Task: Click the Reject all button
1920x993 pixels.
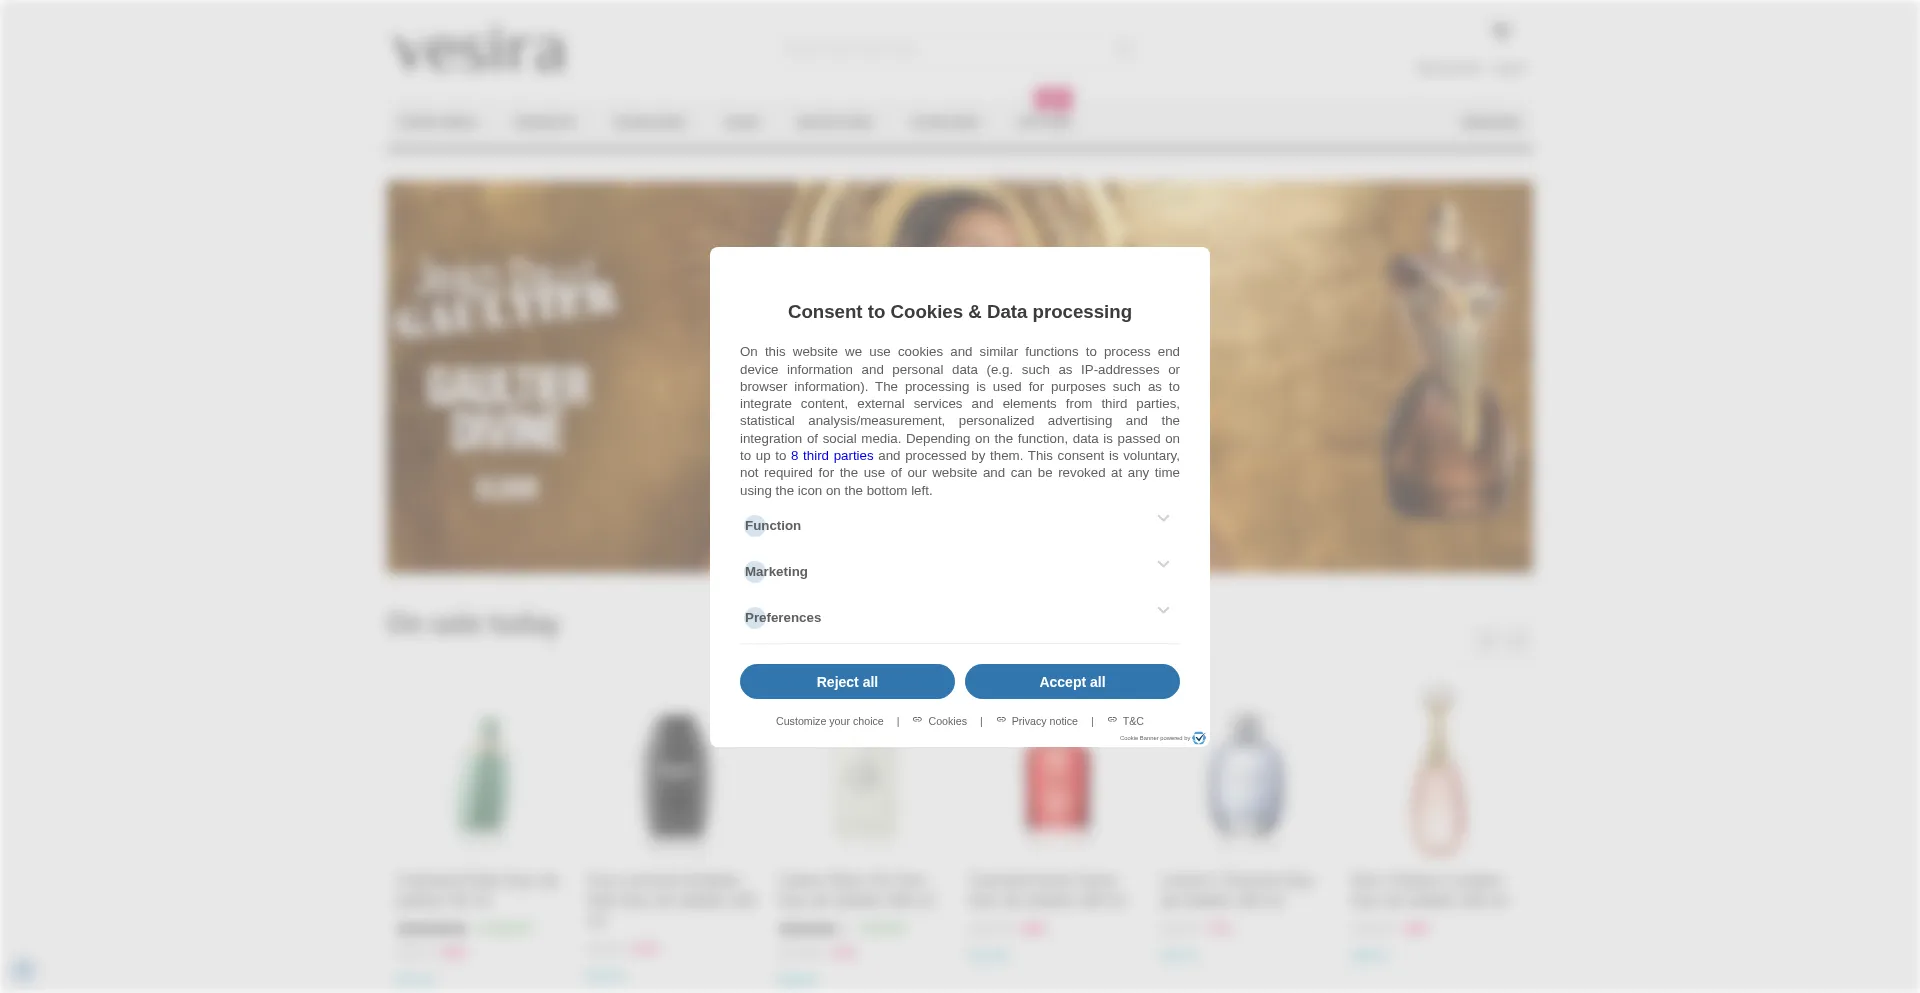Action: tap(847, 682)
